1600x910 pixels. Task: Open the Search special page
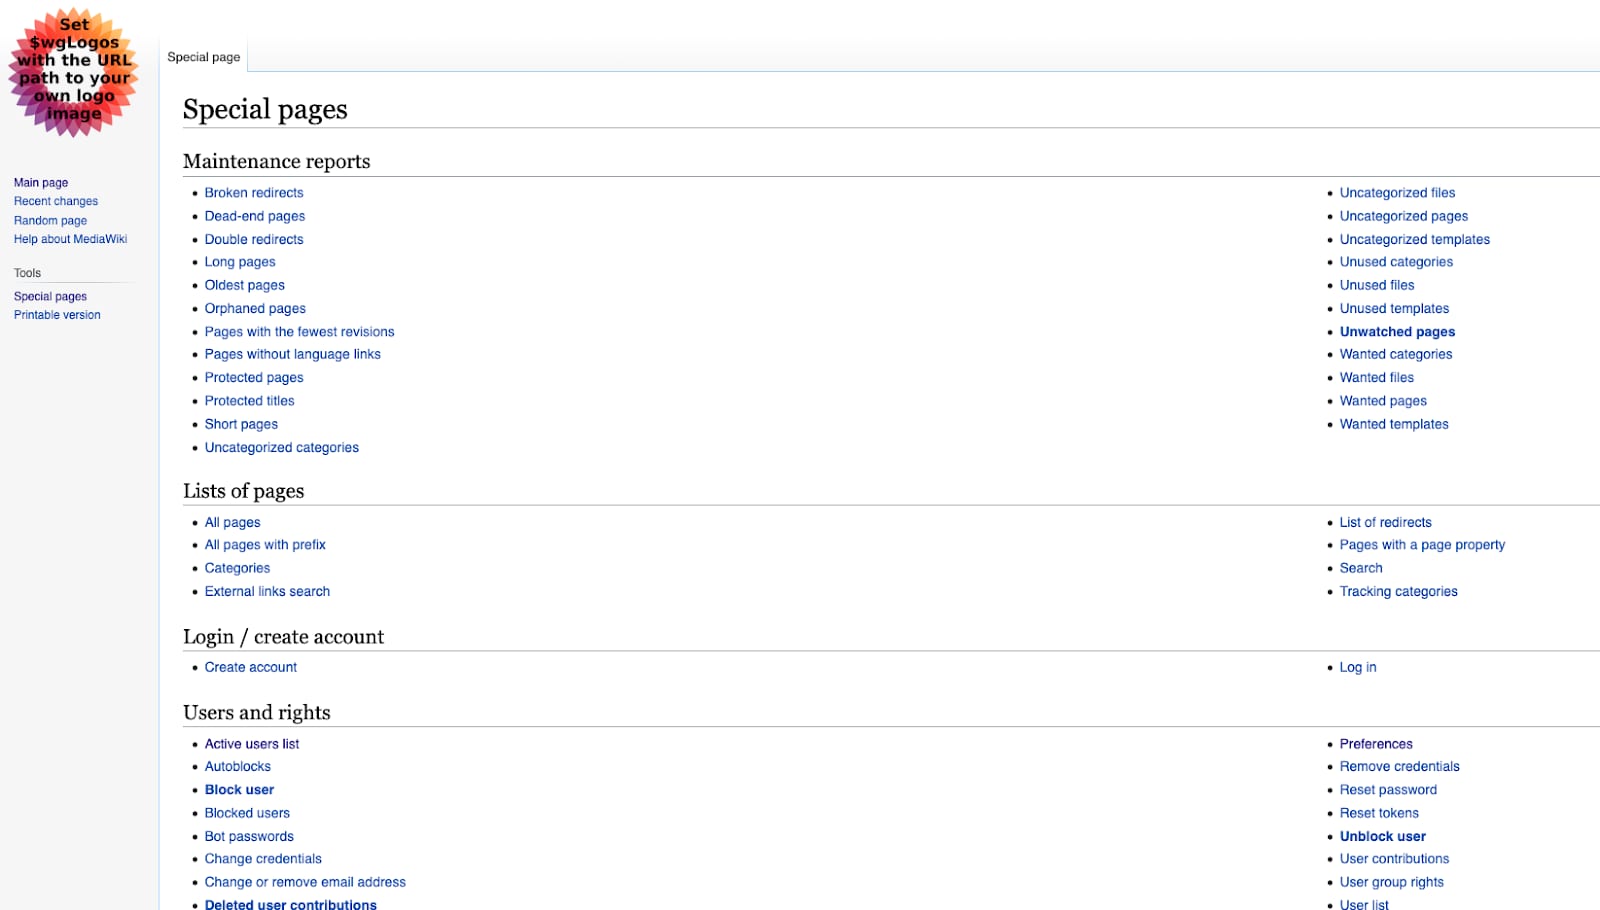1361,567
